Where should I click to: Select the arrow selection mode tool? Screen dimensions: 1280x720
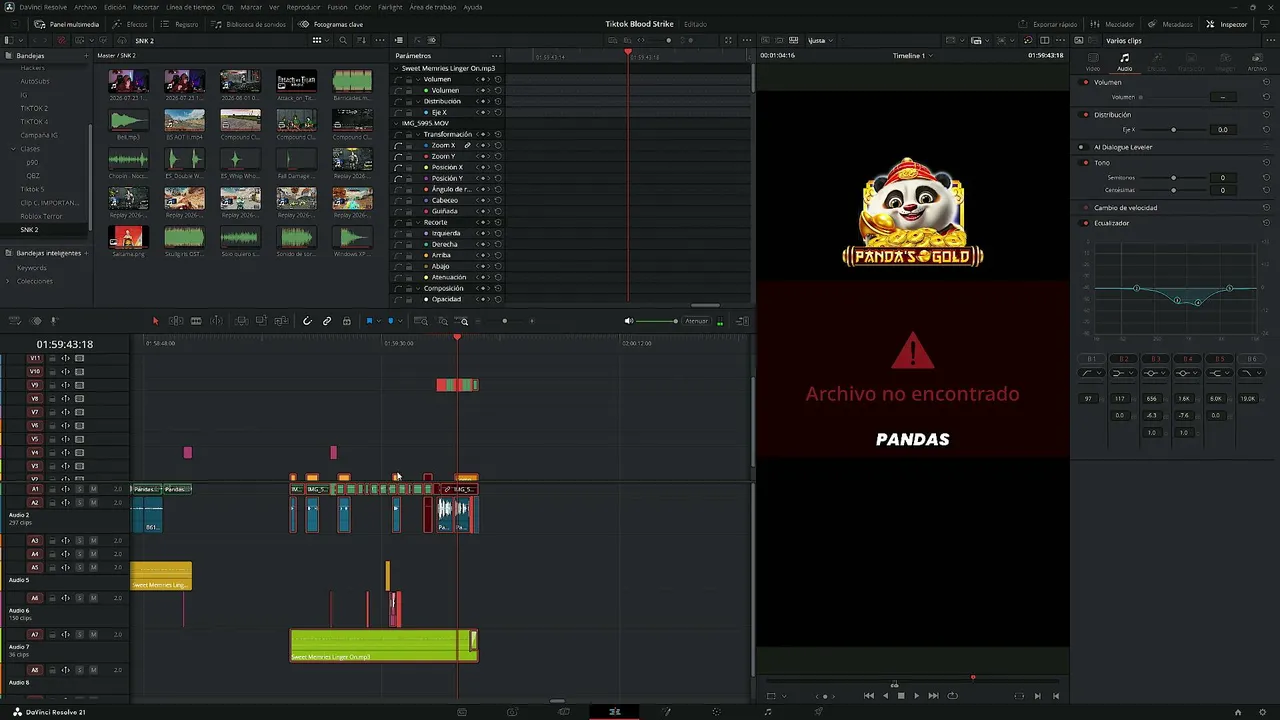point(155,321)
